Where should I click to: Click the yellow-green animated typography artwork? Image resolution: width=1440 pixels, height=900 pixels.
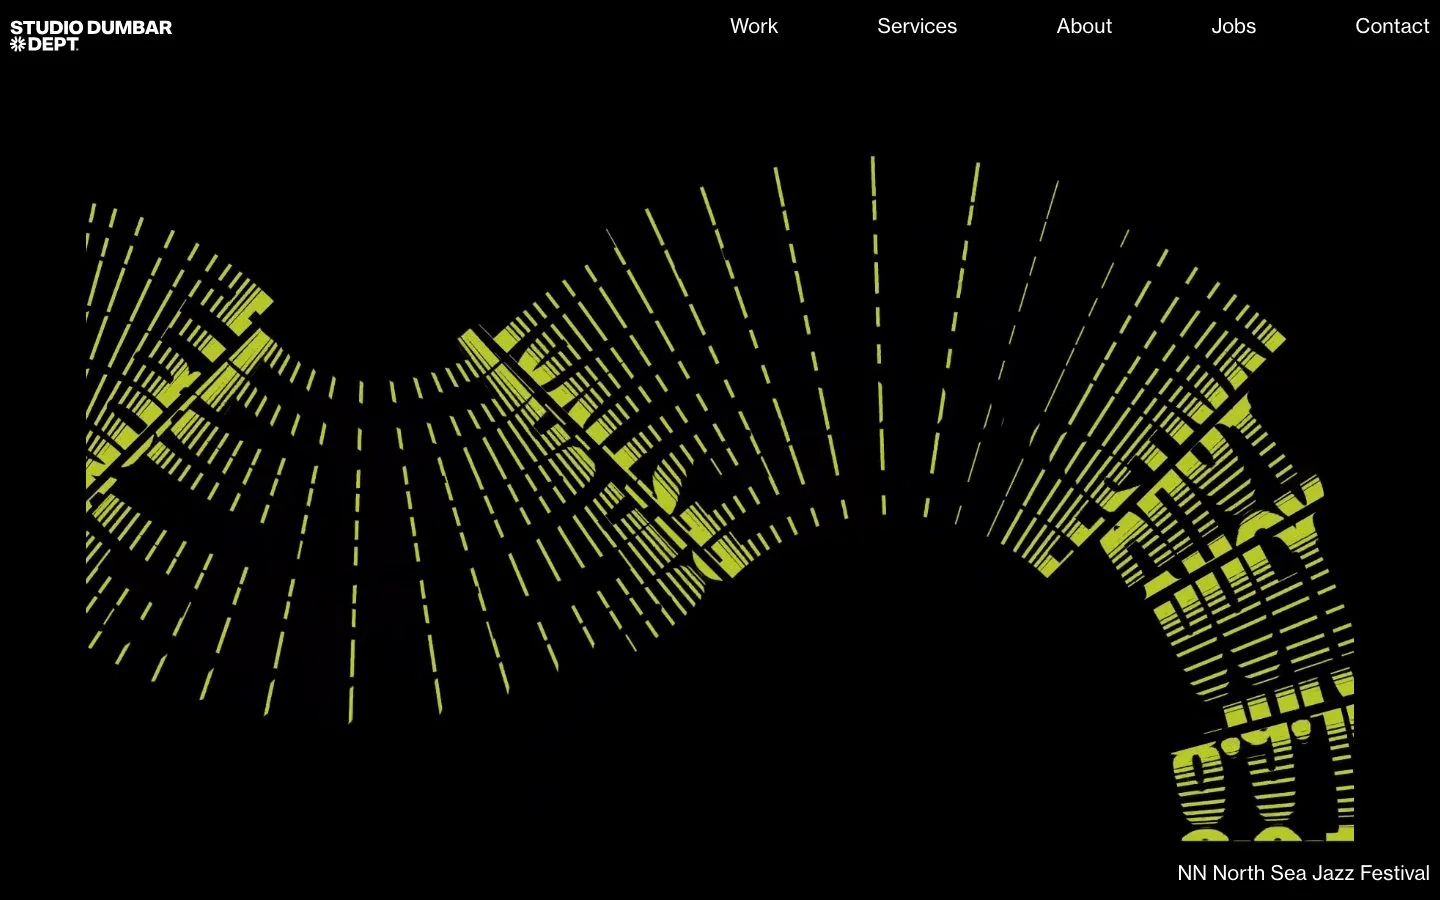pyautogui.click(x=720, y=498)
